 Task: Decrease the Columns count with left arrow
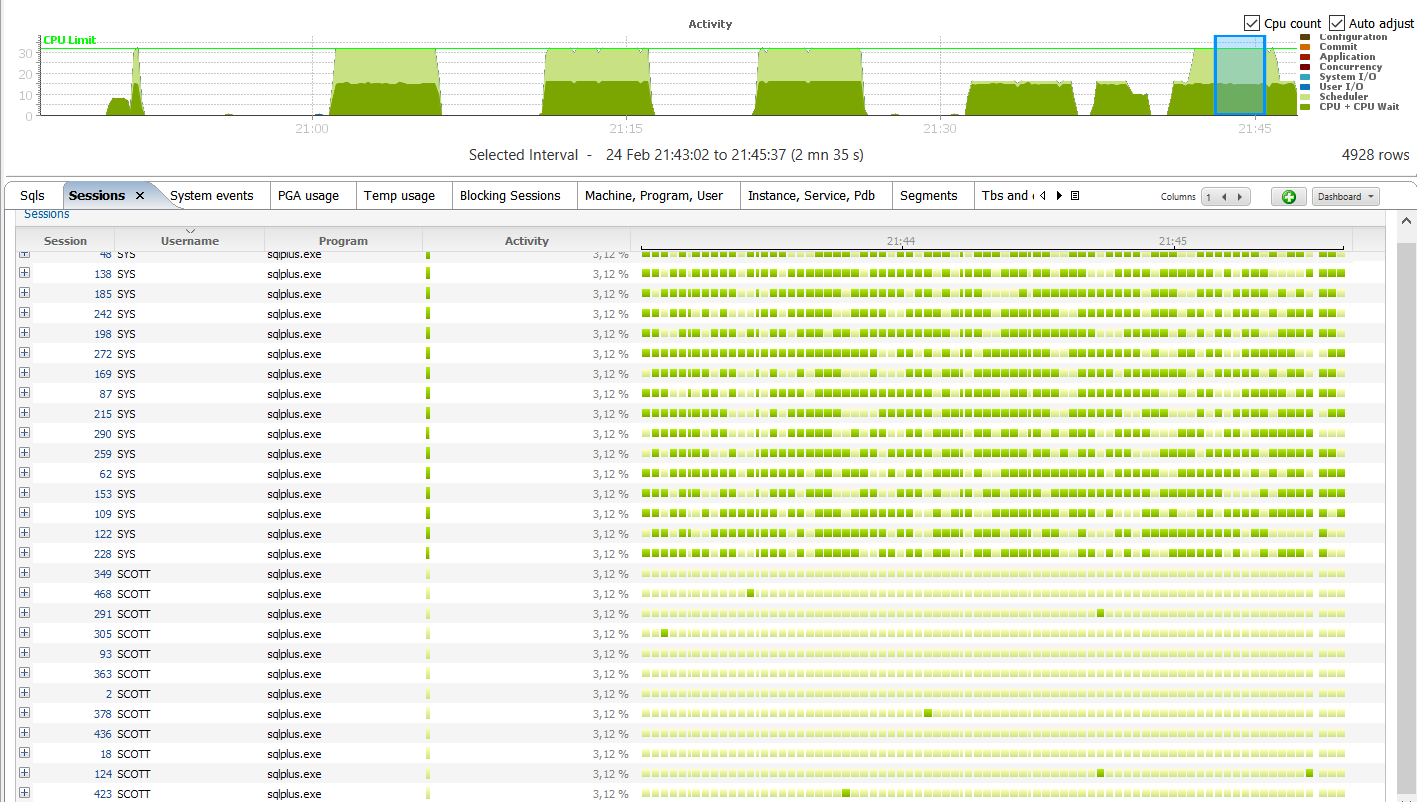tap(1225, 197)
